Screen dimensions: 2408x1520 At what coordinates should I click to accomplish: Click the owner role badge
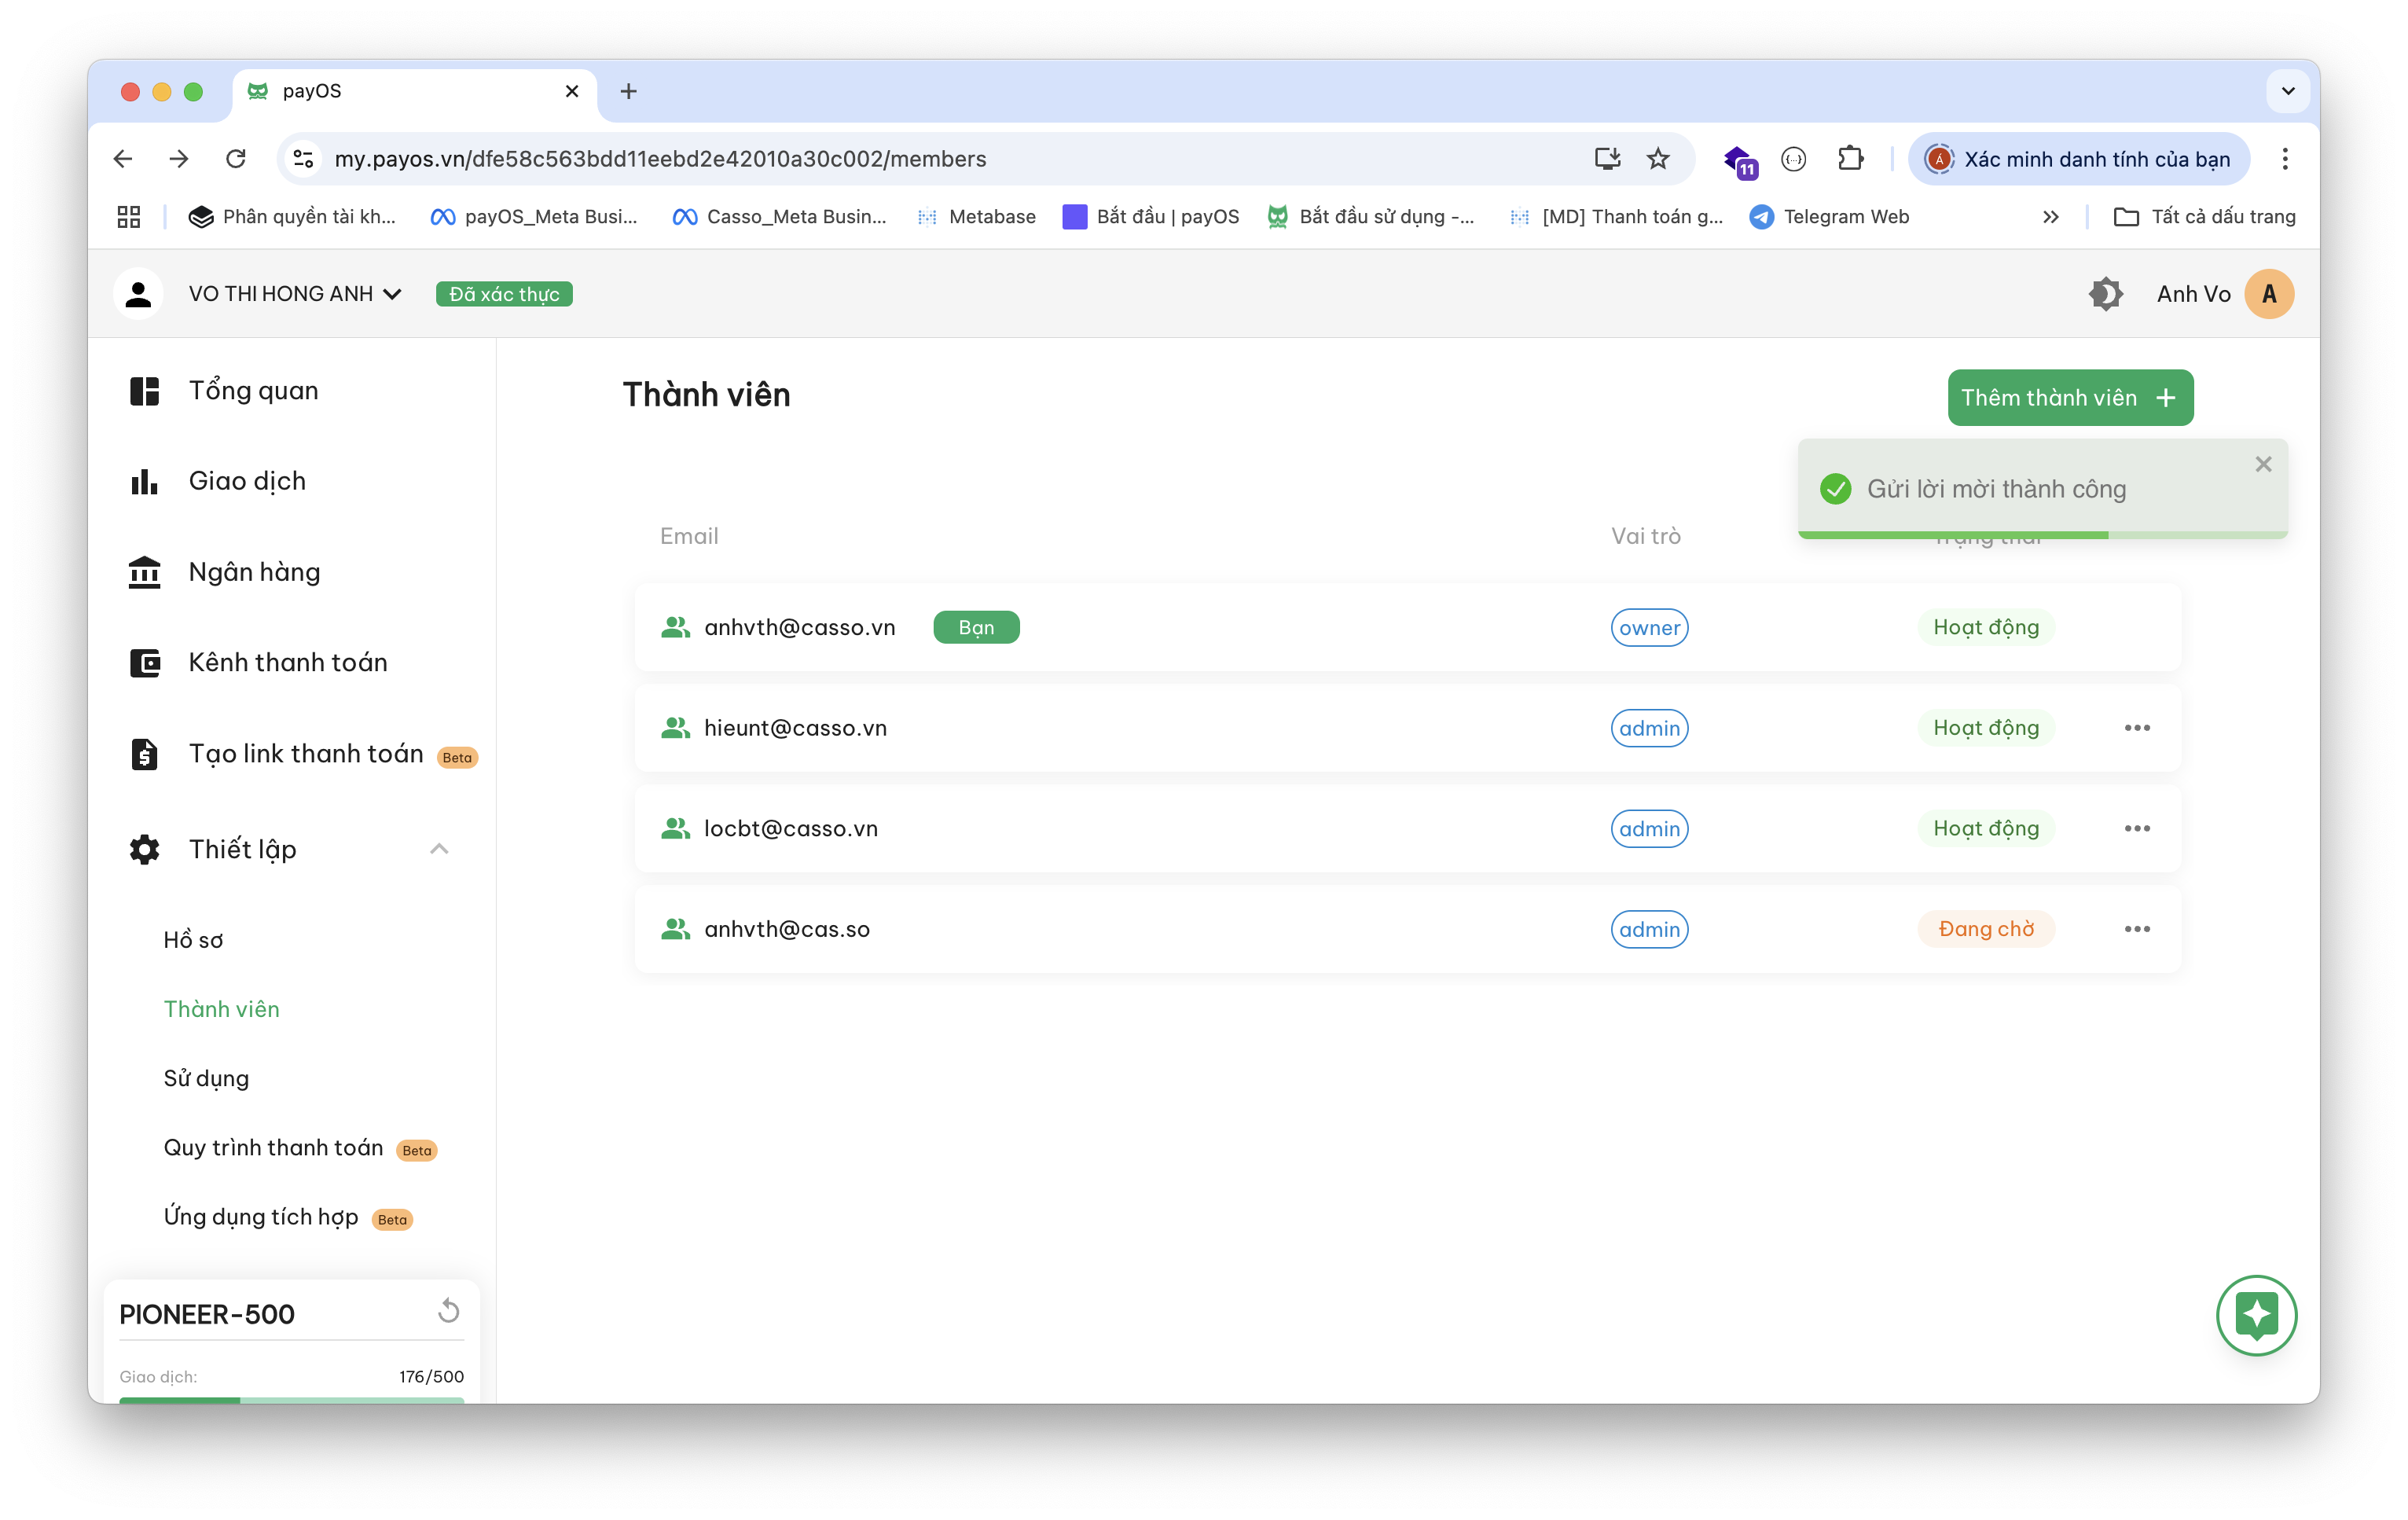[1649, 628]
